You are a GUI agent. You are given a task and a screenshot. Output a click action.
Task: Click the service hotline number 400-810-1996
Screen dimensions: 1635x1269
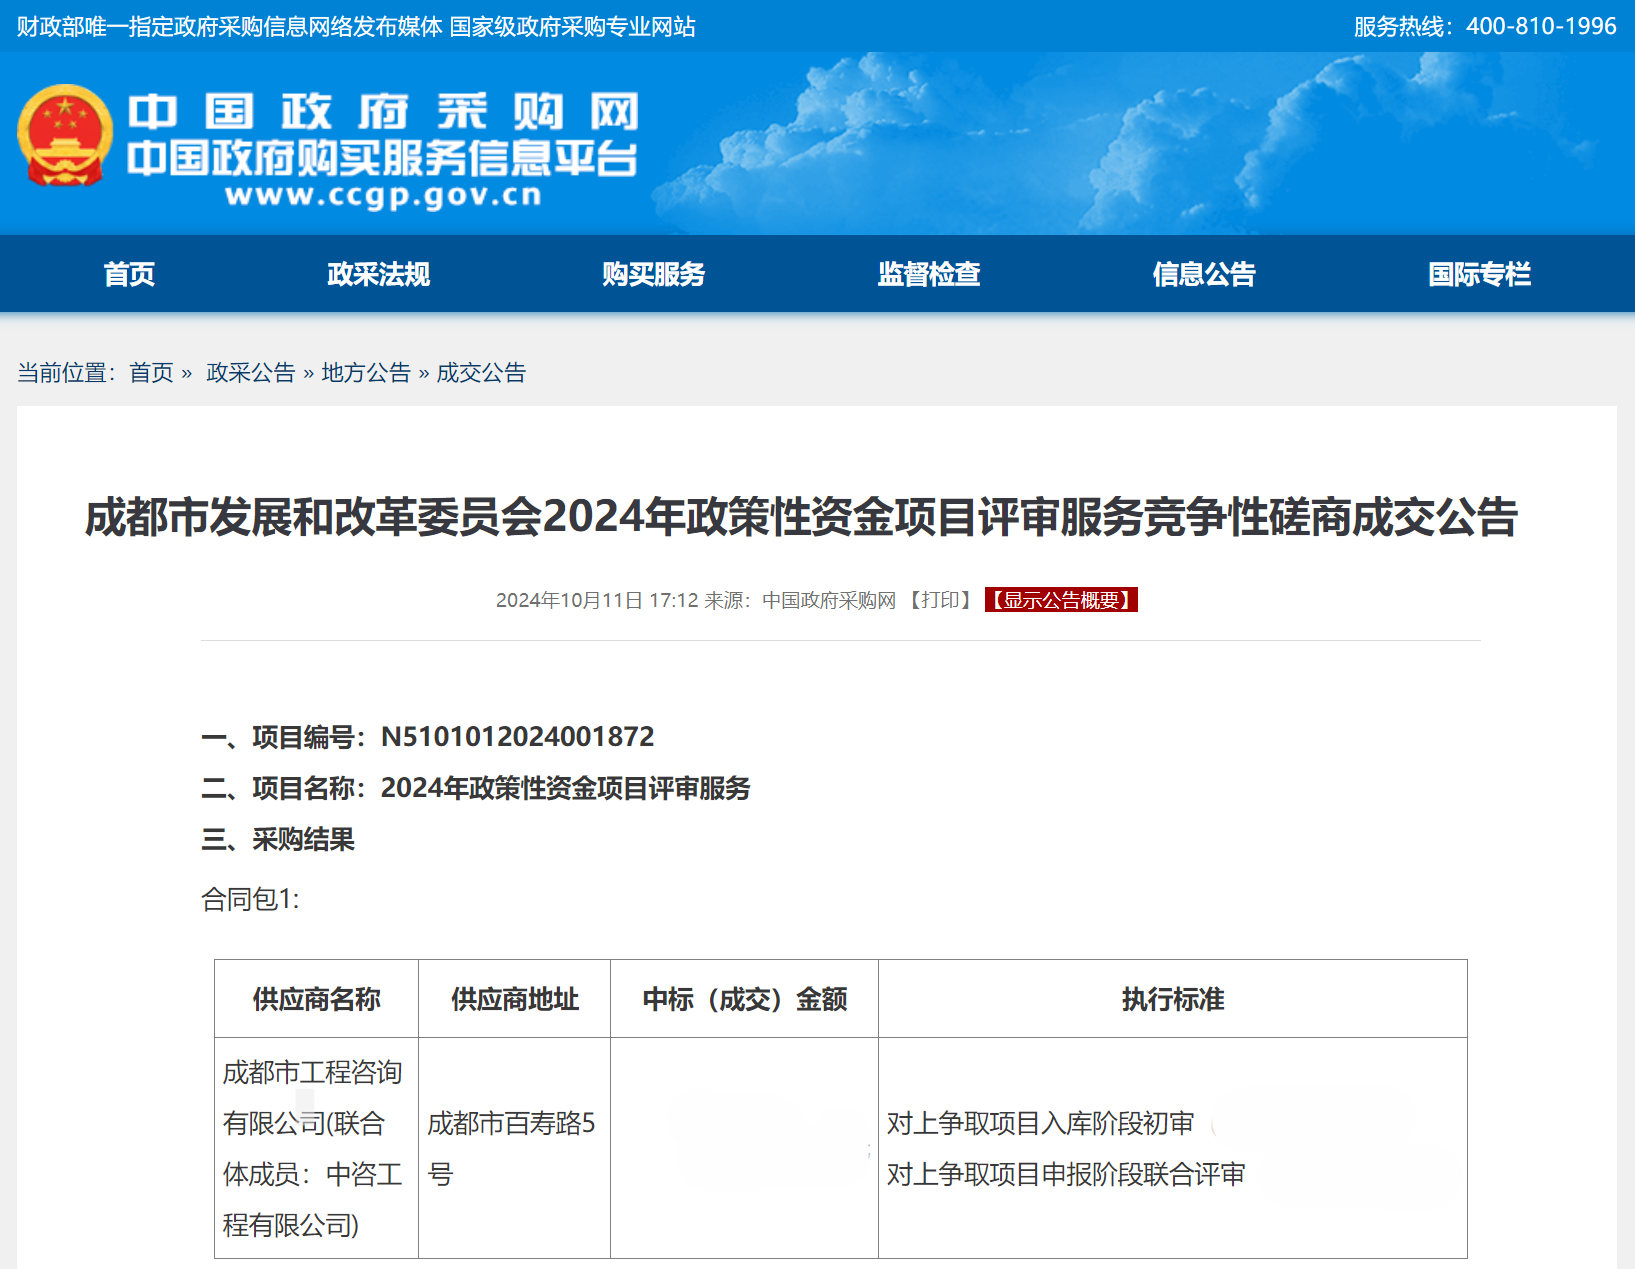tap(1540, 26)
